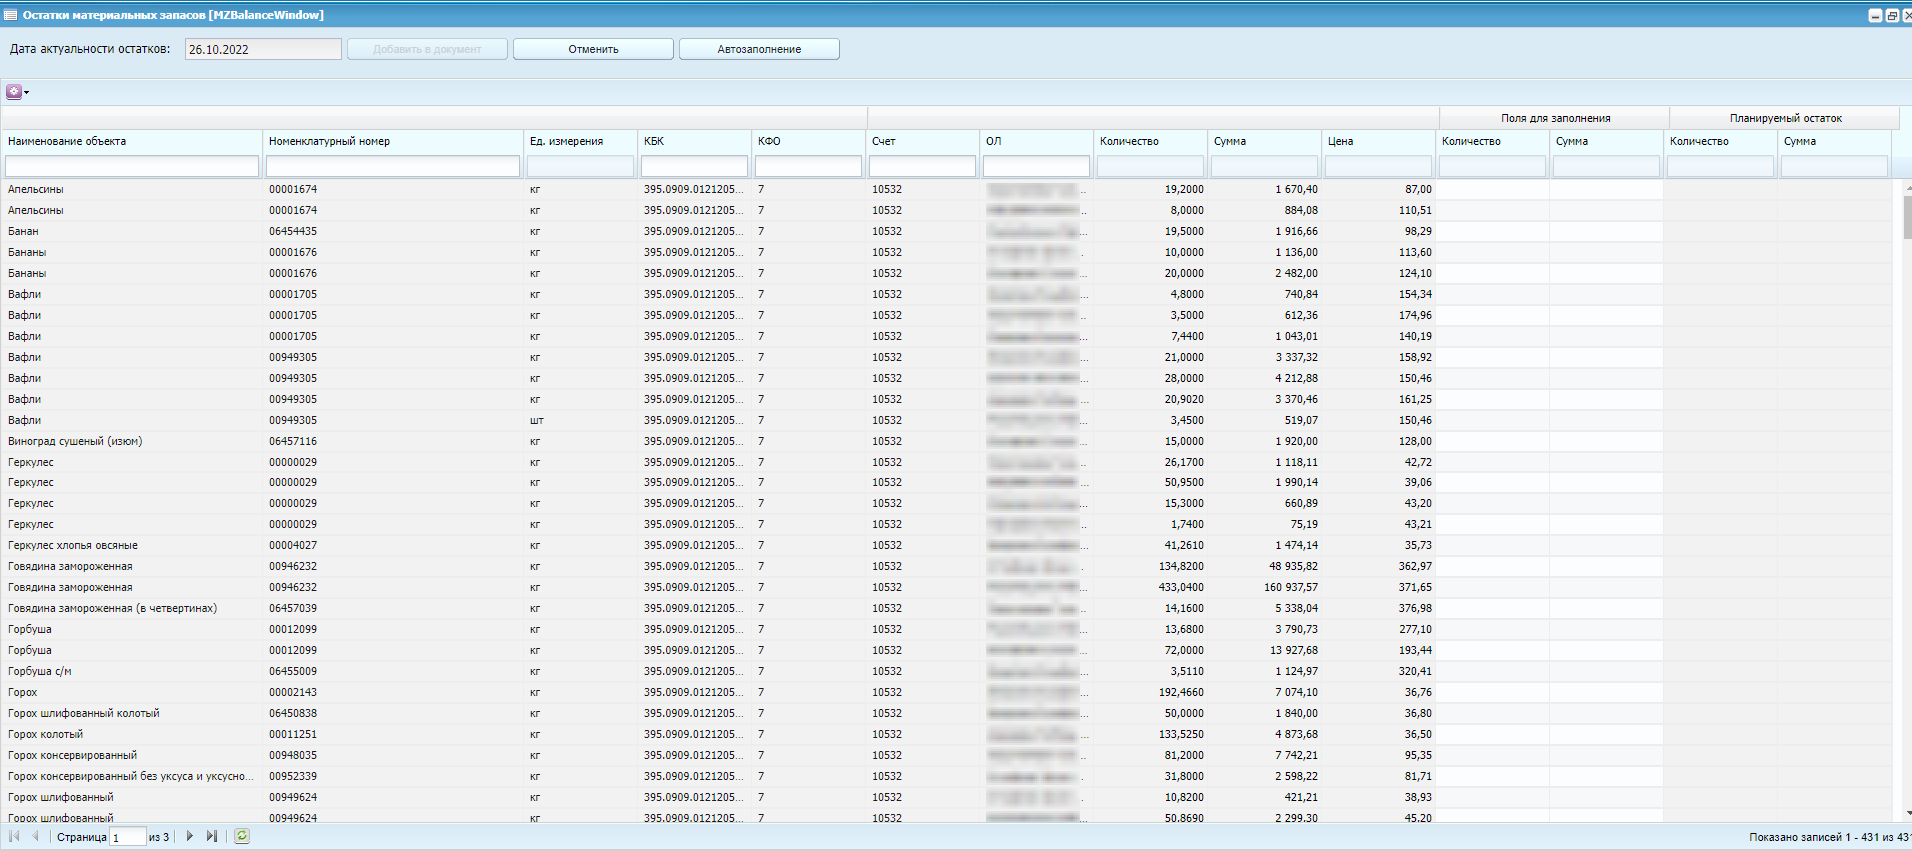1912x851 pixels.
Task: Click the Автозаполнение button
Action: 759,49
